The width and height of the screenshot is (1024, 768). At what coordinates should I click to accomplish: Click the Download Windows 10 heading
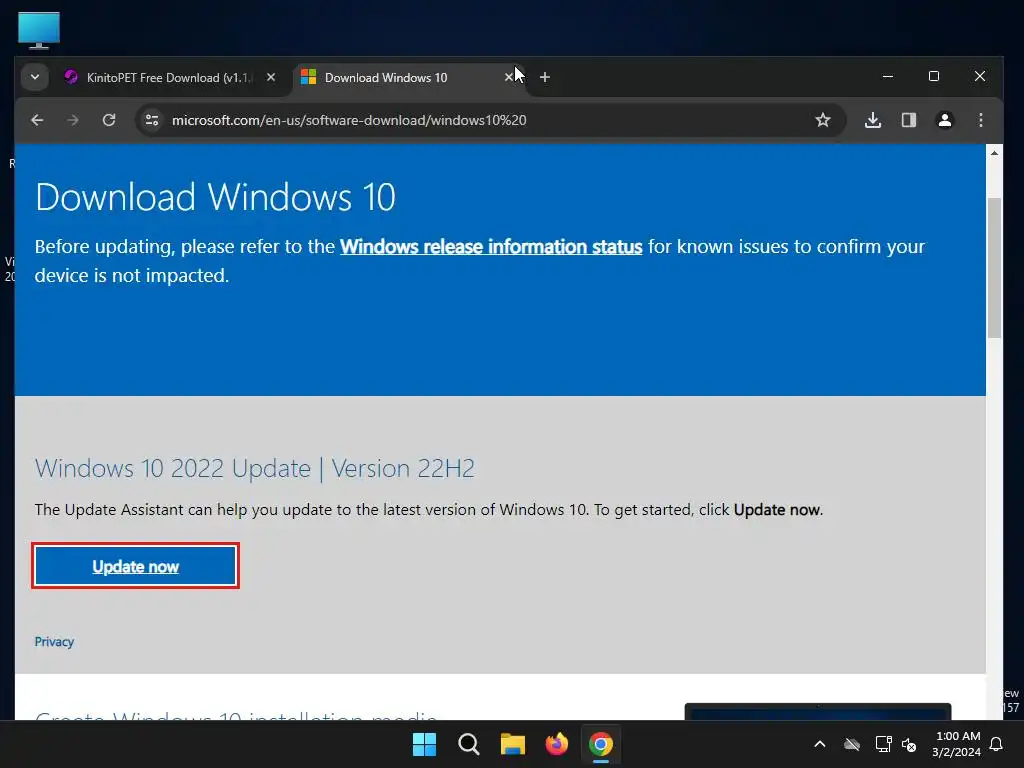(x=216, y=197)
